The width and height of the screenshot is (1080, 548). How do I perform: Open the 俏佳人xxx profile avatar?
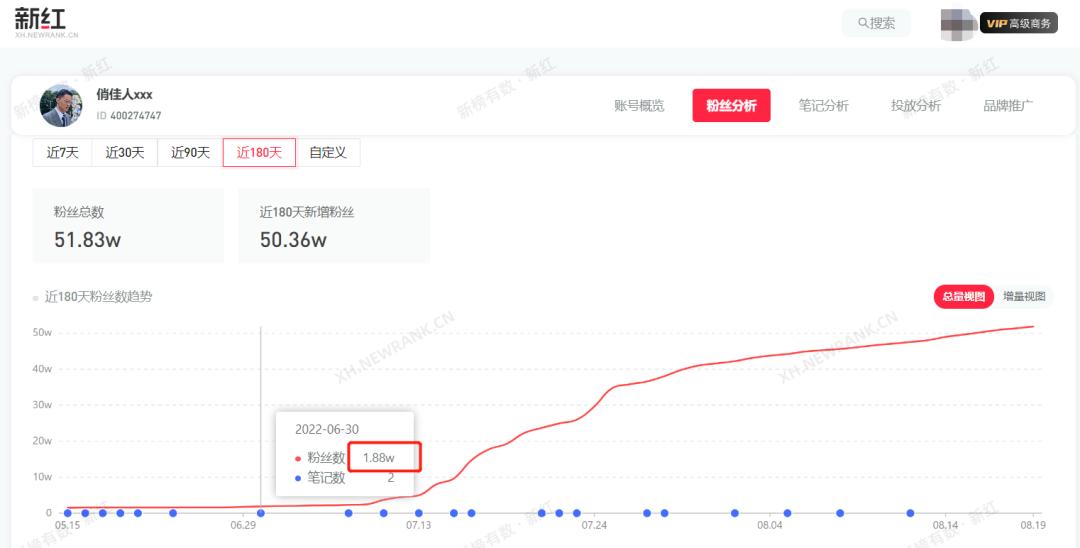tap(61, 105)
